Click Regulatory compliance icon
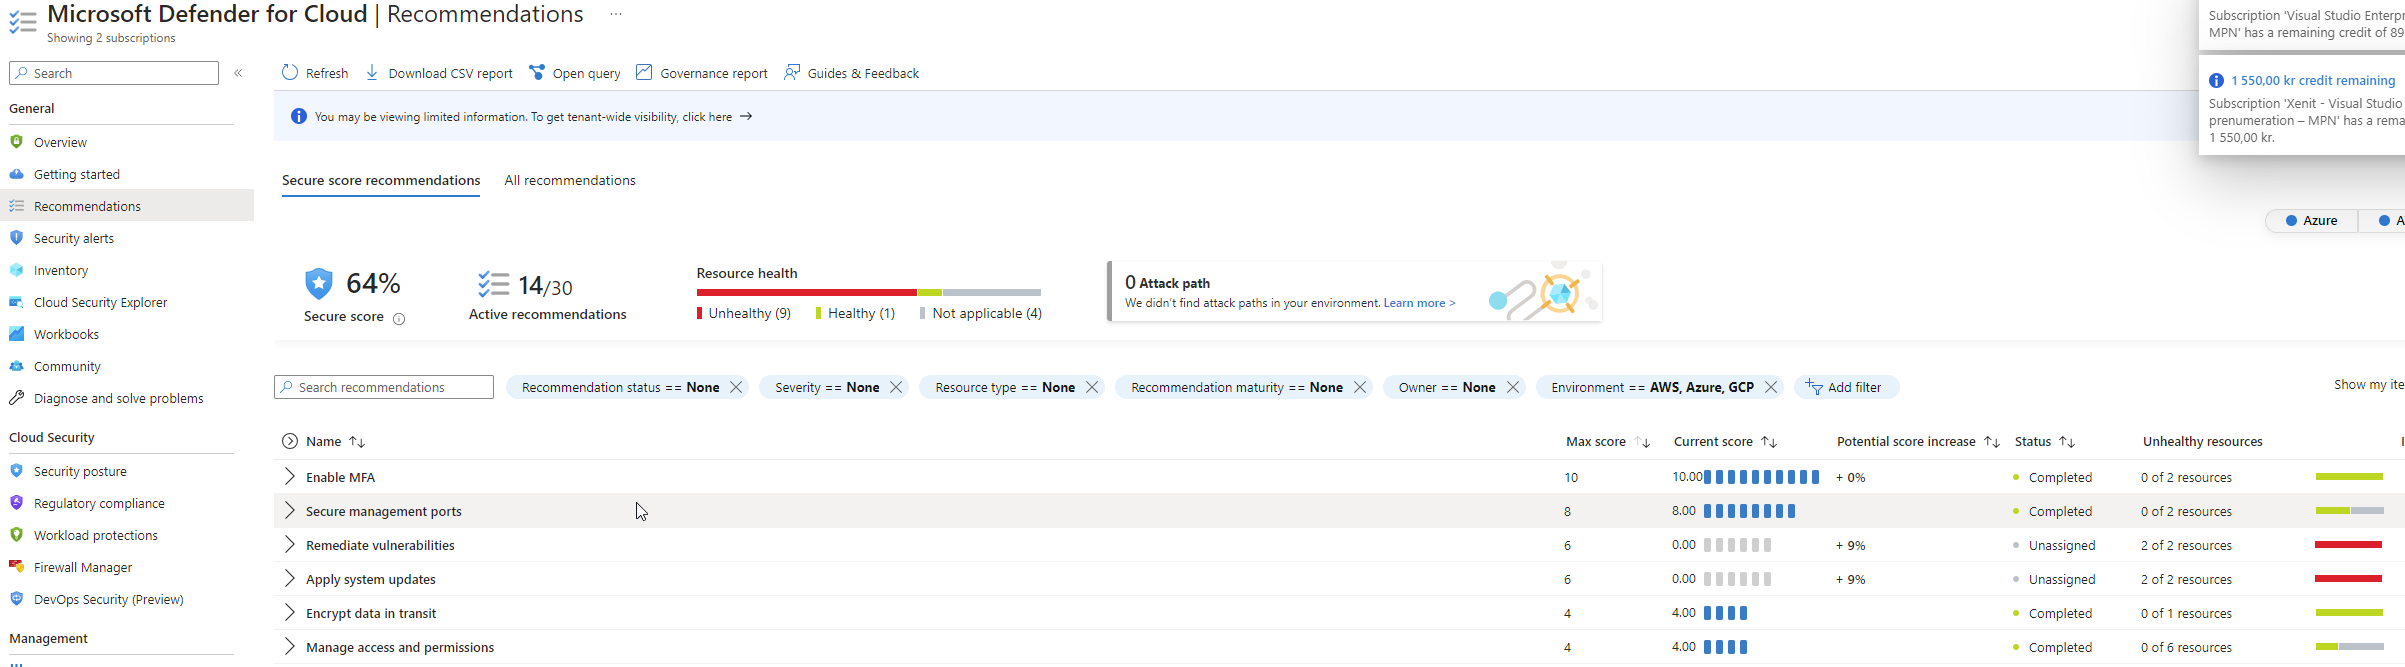2405x667 pixels. (x=16, y=502)
